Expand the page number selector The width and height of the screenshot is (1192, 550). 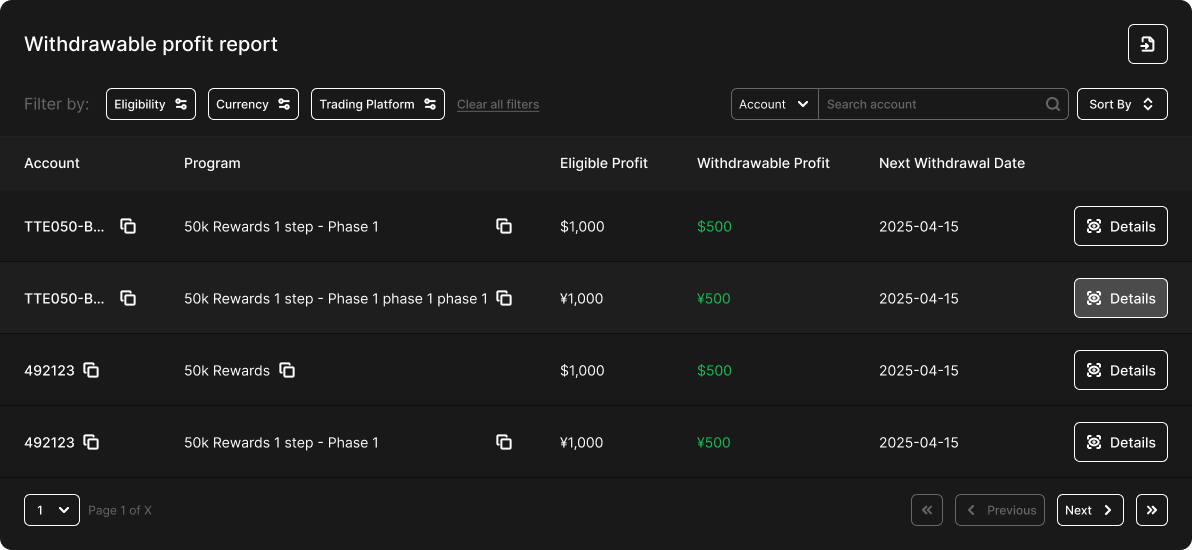(x=51, y=510)
